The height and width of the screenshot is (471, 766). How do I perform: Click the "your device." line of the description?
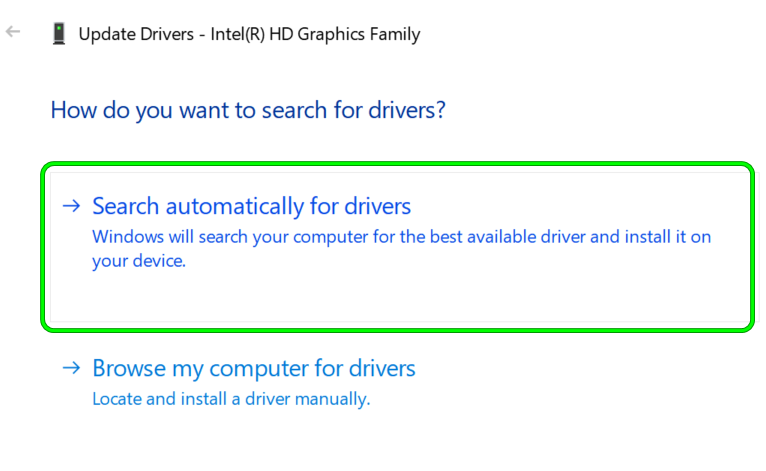(x=139, y=261)
